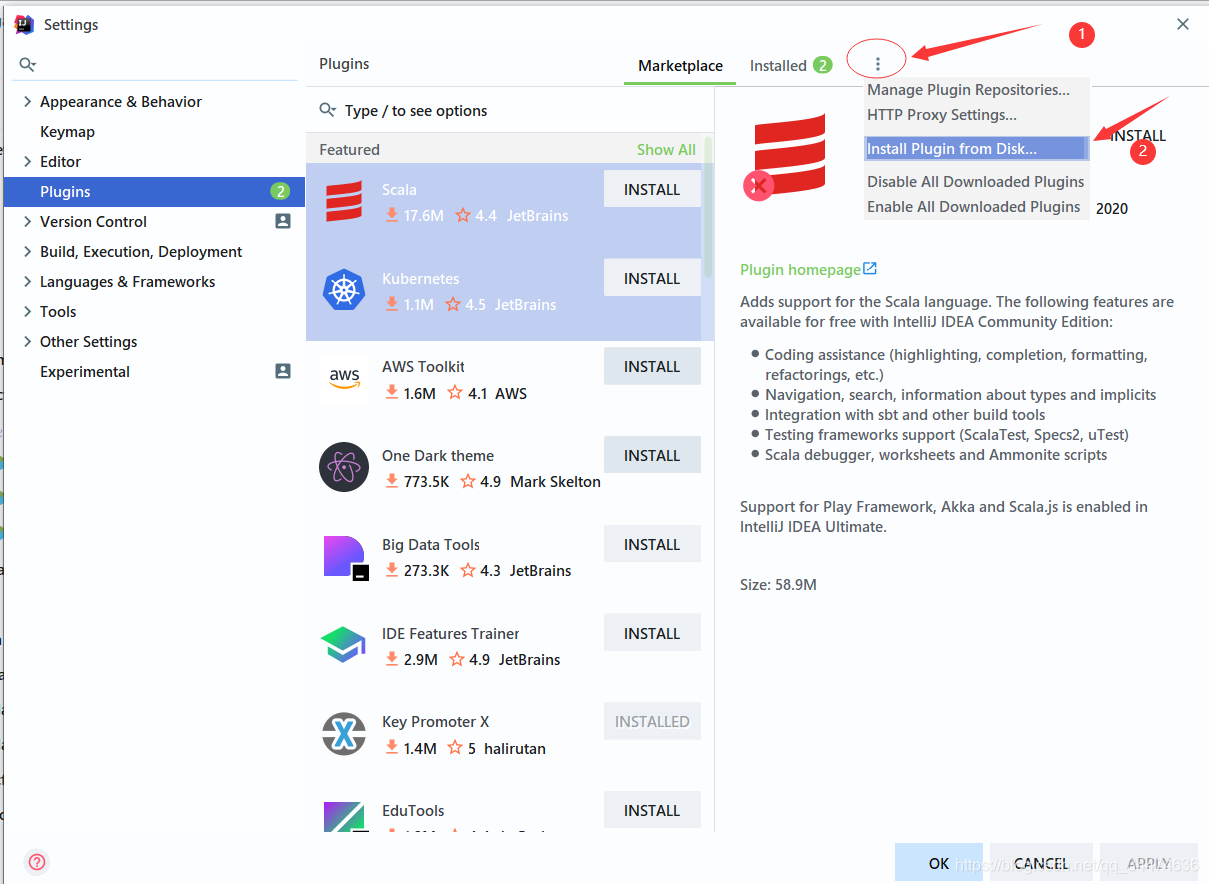Click the IDE Features Trainer icon
This screenshot has width=1209, height=884.
[344, 645]
